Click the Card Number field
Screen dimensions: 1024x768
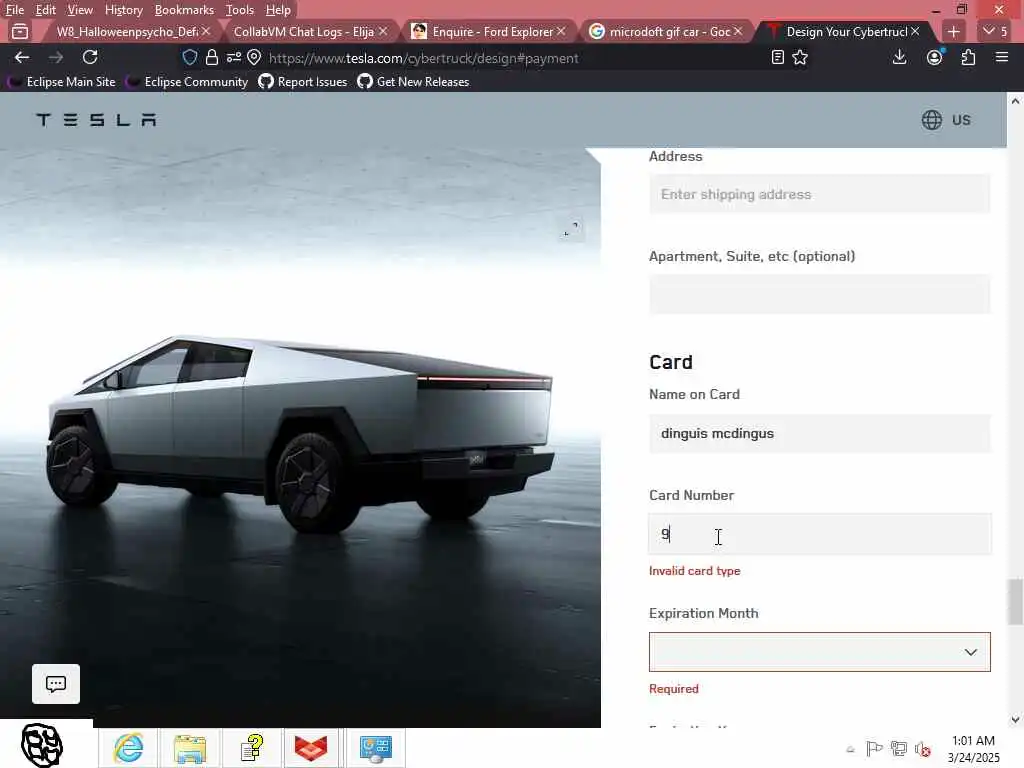click(x=820, y=534)
